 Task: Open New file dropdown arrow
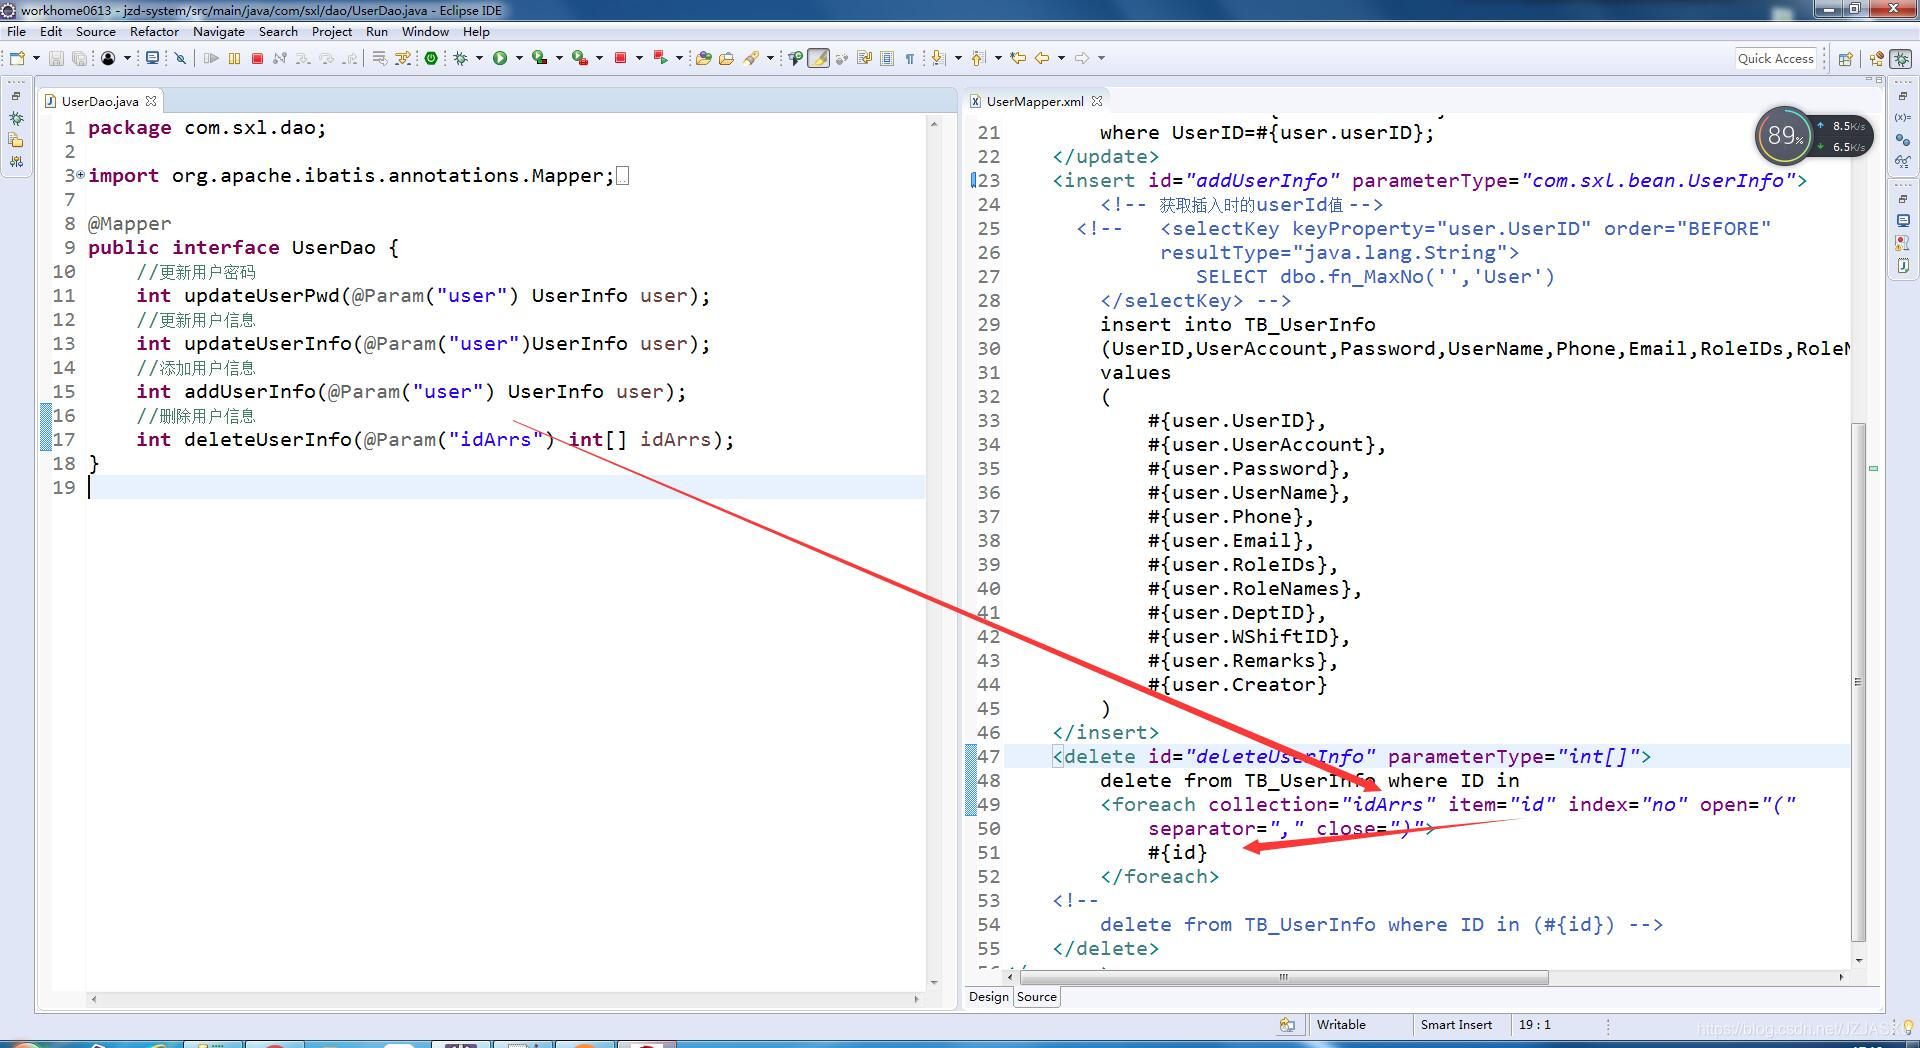[x=36, y=58]
